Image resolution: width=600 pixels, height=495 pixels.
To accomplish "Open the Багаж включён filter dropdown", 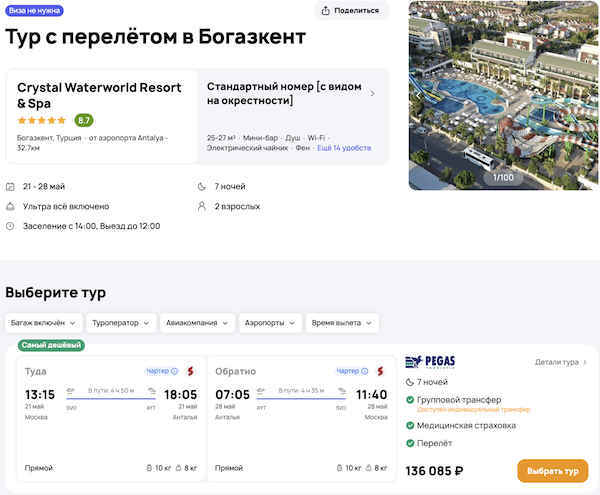I will (42, 323).
